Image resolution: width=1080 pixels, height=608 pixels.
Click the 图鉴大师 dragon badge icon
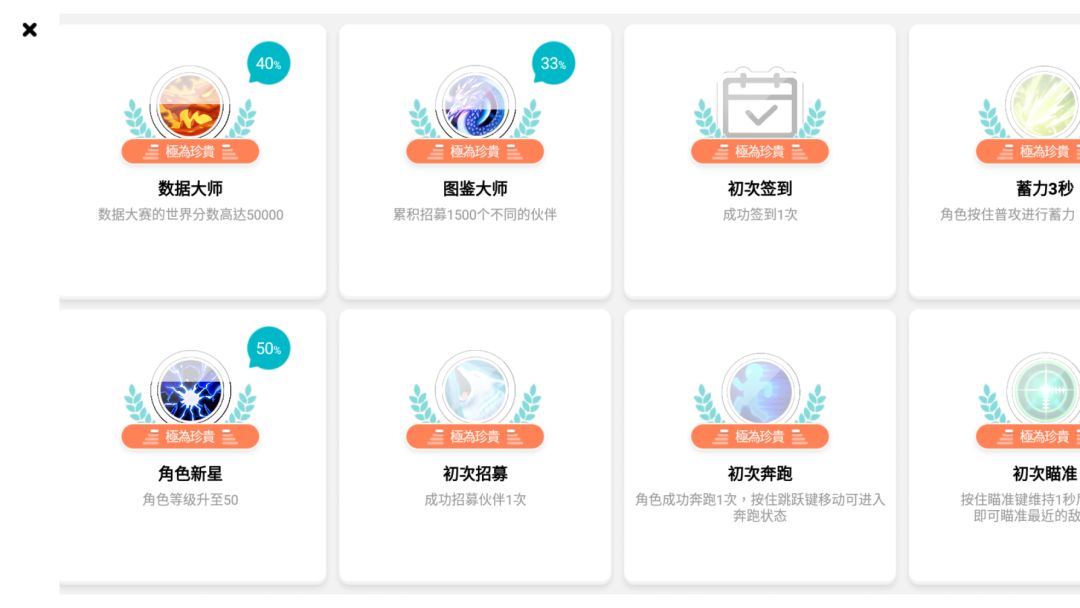click(475, 105)
